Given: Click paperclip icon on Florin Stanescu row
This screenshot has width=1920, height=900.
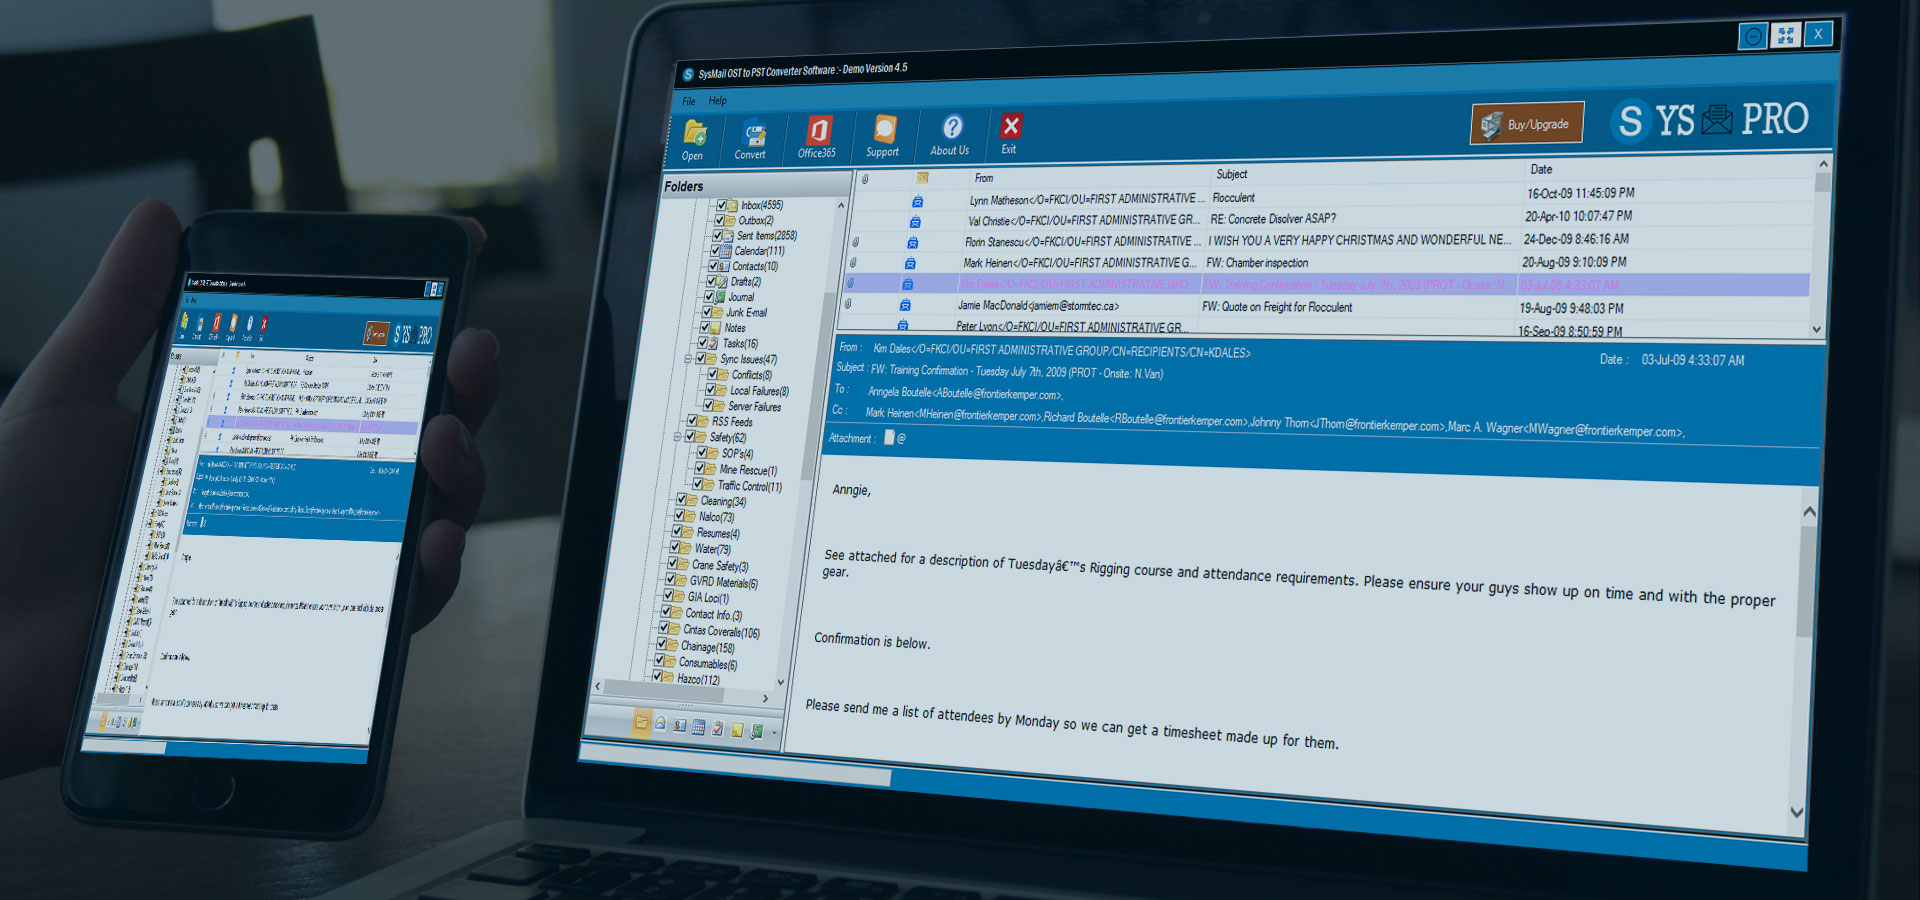Looking at the screenshot, I should (x=856, y=243).
